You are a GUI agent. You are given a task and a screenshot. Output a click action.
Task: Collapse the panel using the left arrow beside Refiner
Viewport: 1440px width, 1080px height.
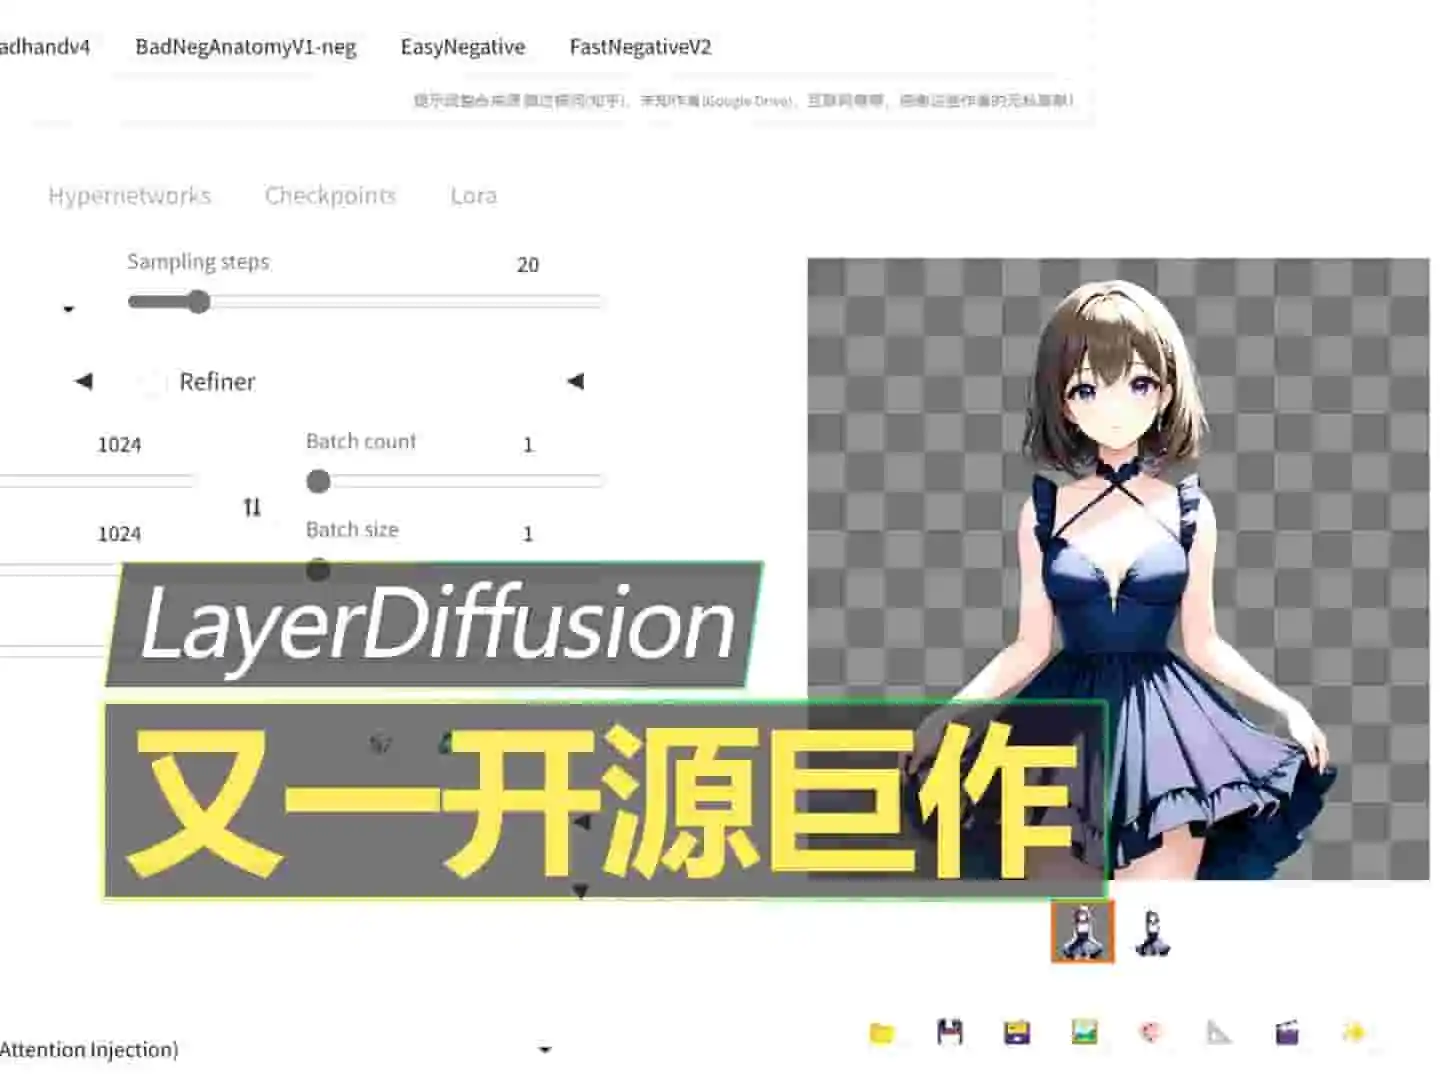click(x=83, y=381)
